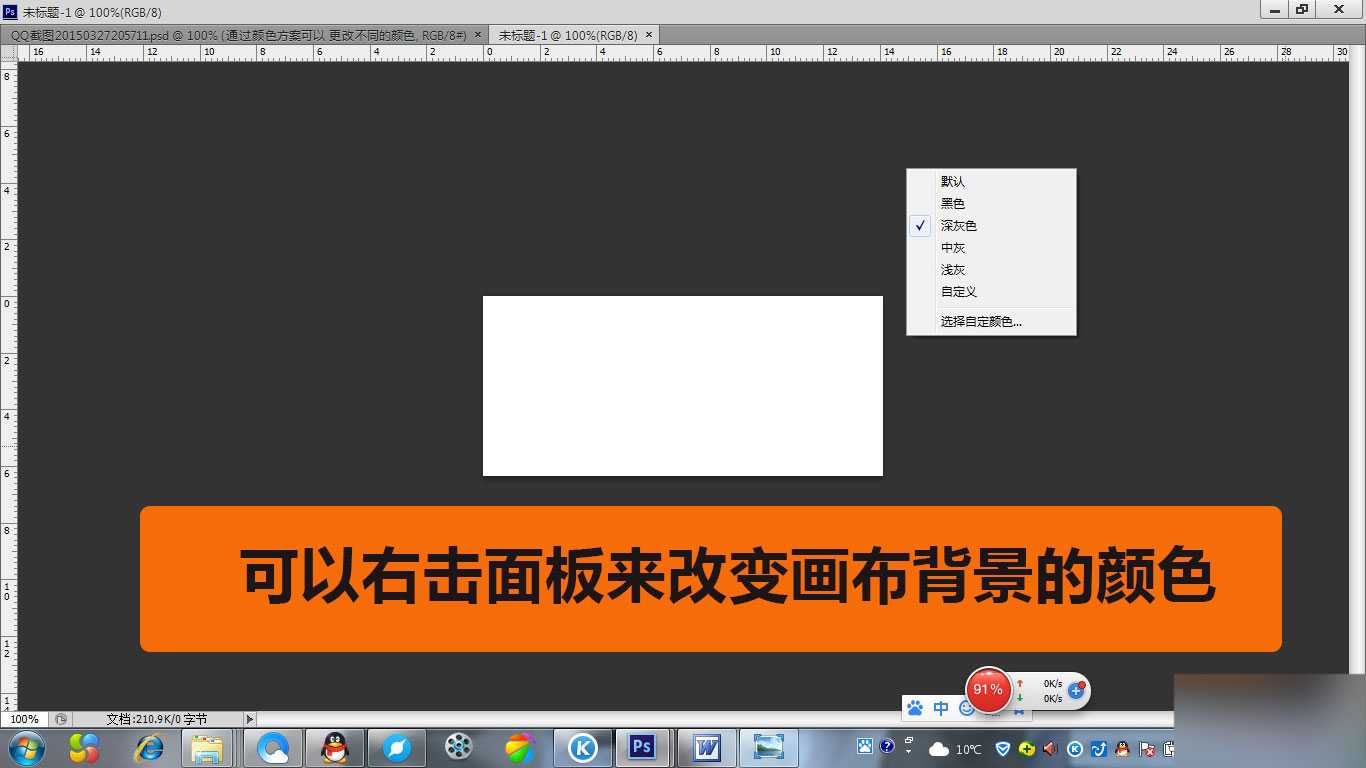The width and height of the screenshot is (1366, 768).
Task: Click the red 91% memory ball
Action: [988, 690]
